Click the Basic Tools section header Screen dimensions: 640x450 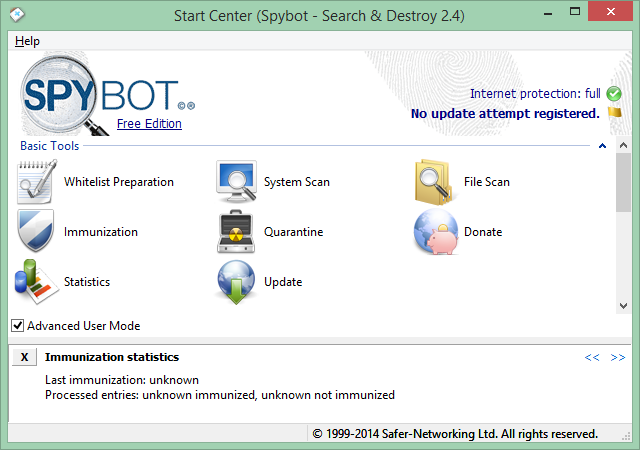(49, 146)
